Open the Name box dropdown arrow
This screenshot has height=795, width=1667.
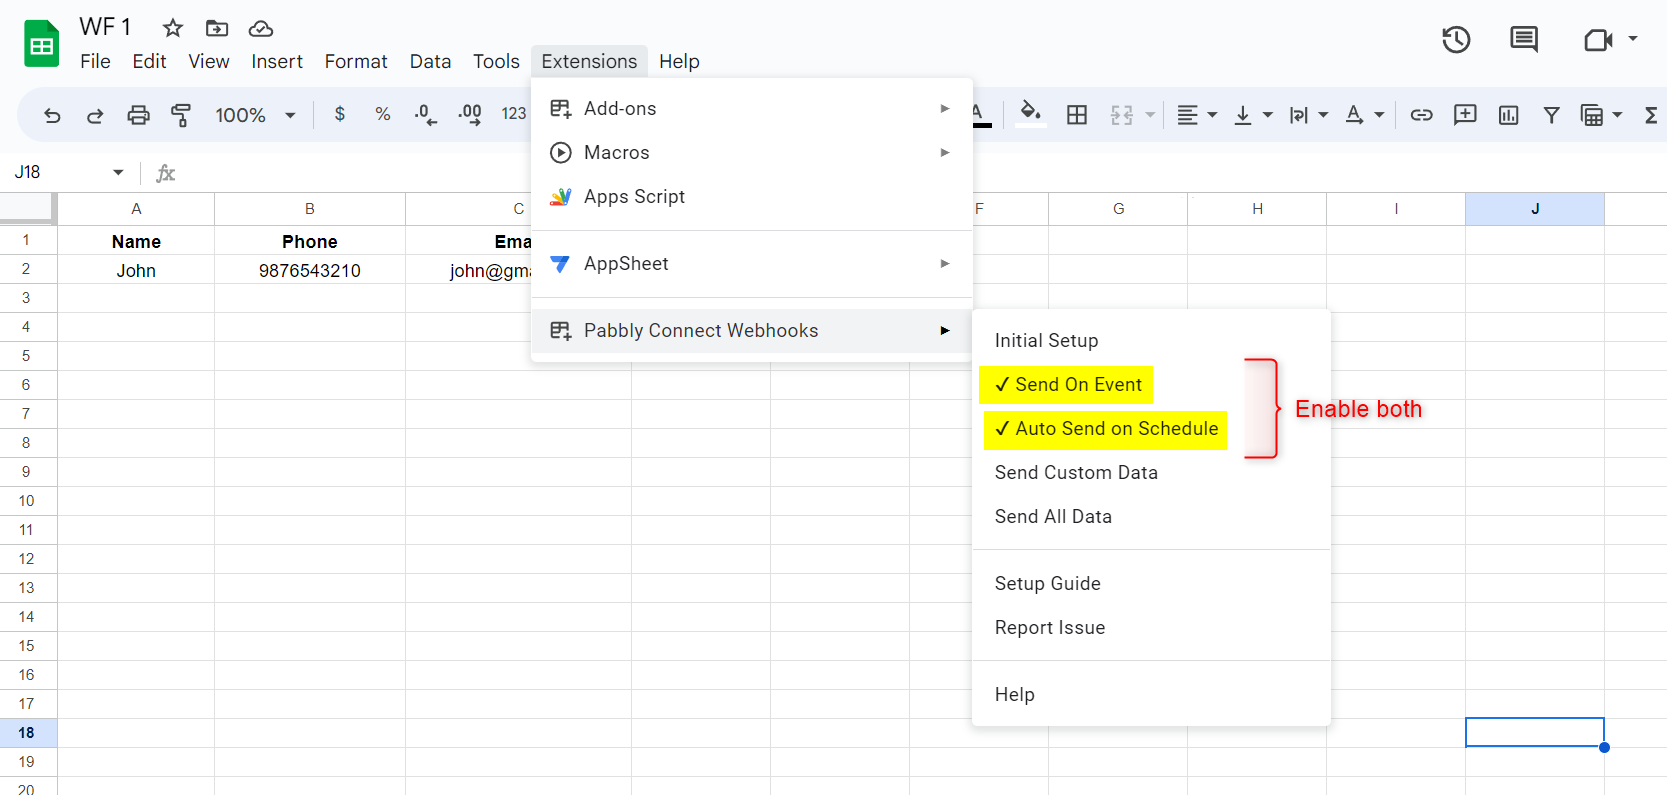click(118, 172)
